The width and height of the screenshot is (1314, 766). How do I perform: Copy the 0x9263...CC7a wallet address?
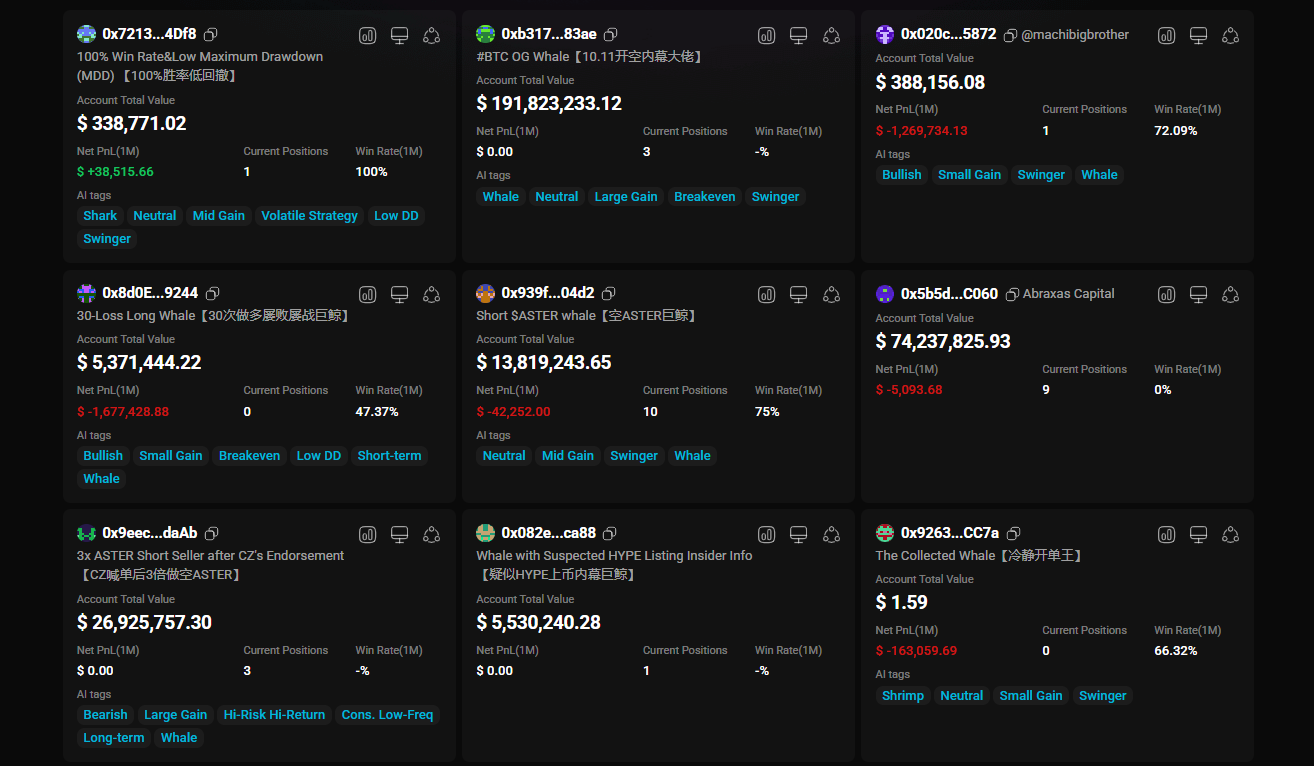click(1013, 534)
